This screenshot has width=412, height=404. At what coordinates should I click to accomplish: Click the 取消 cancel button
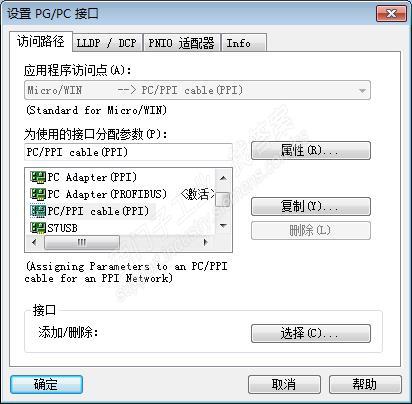284,384
